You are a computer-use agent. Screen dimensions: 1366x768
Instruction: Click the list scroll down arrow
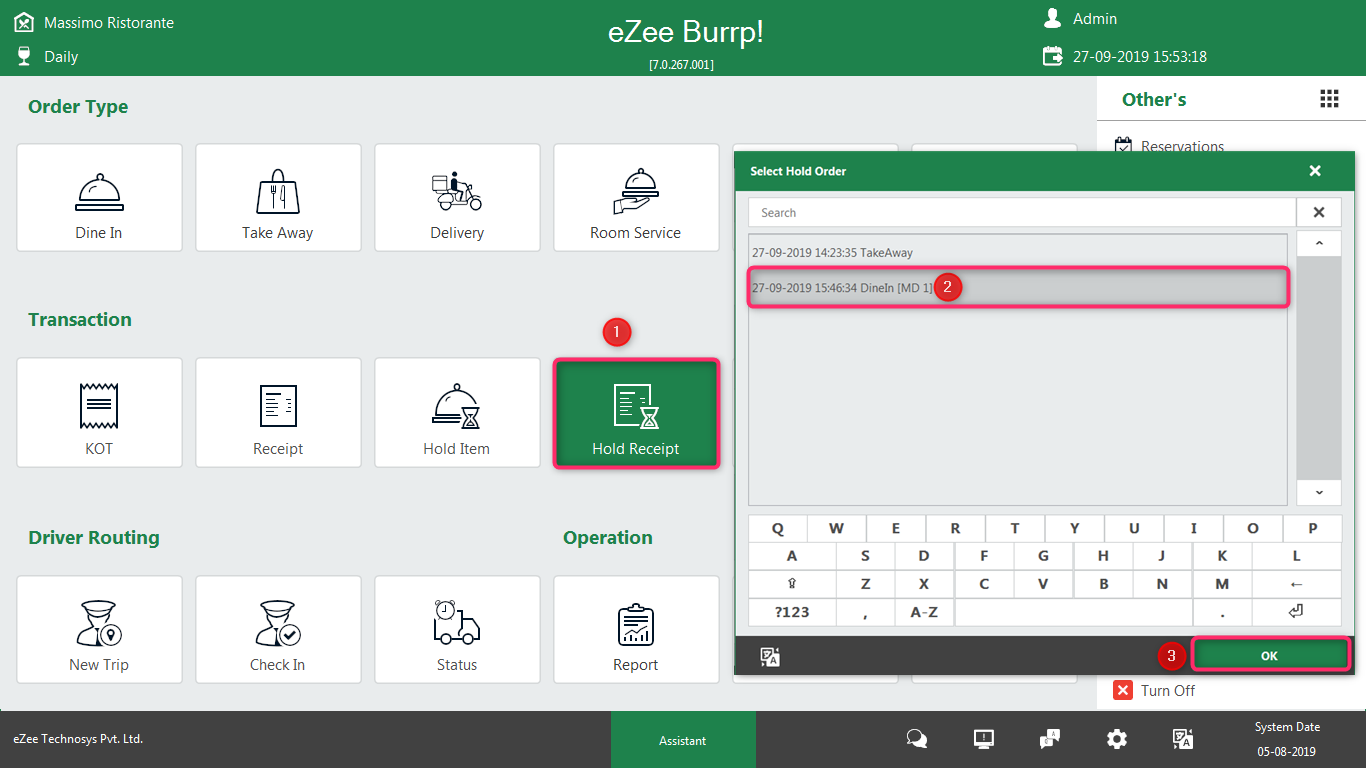point(1319,492)
